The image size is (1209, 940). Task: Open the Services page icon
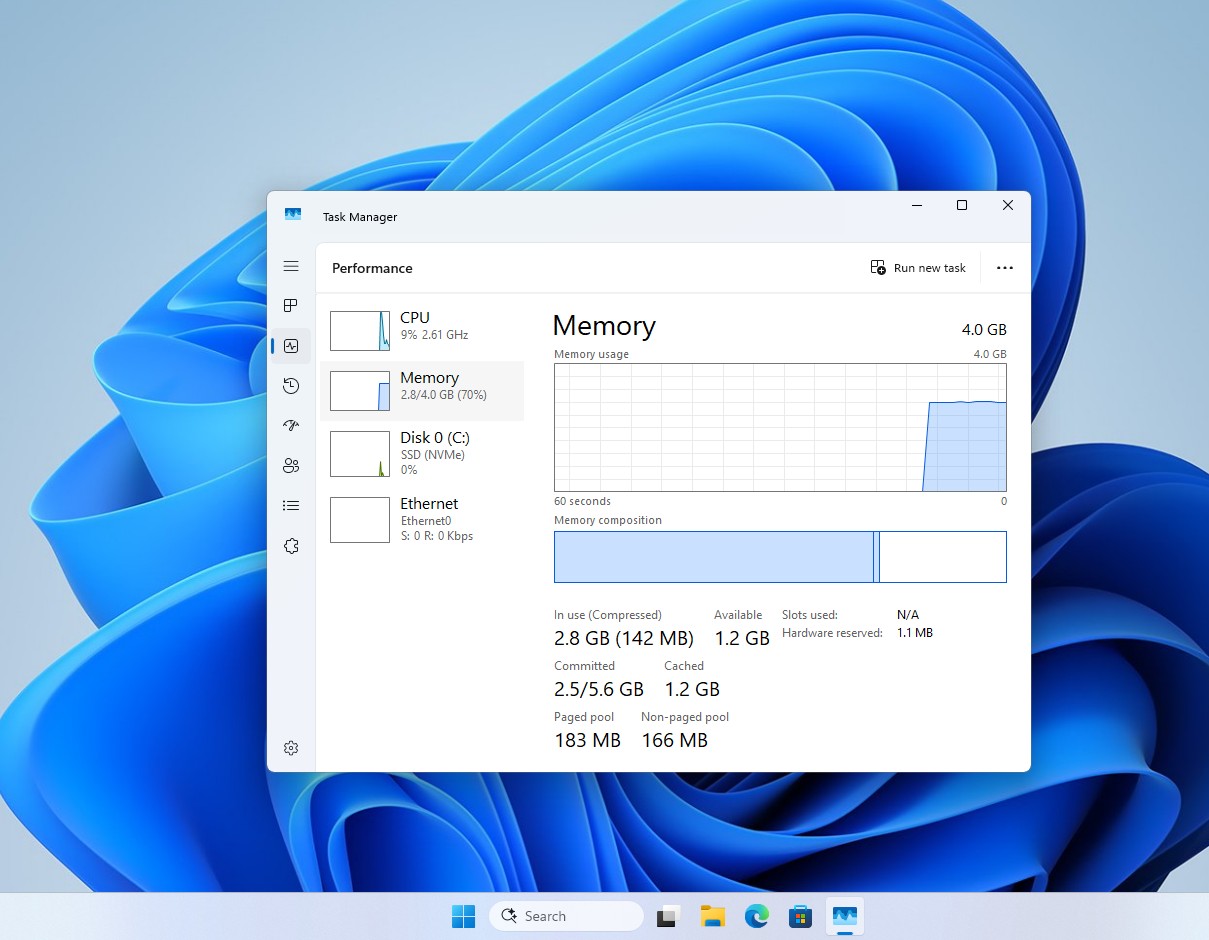click(291, 546)
